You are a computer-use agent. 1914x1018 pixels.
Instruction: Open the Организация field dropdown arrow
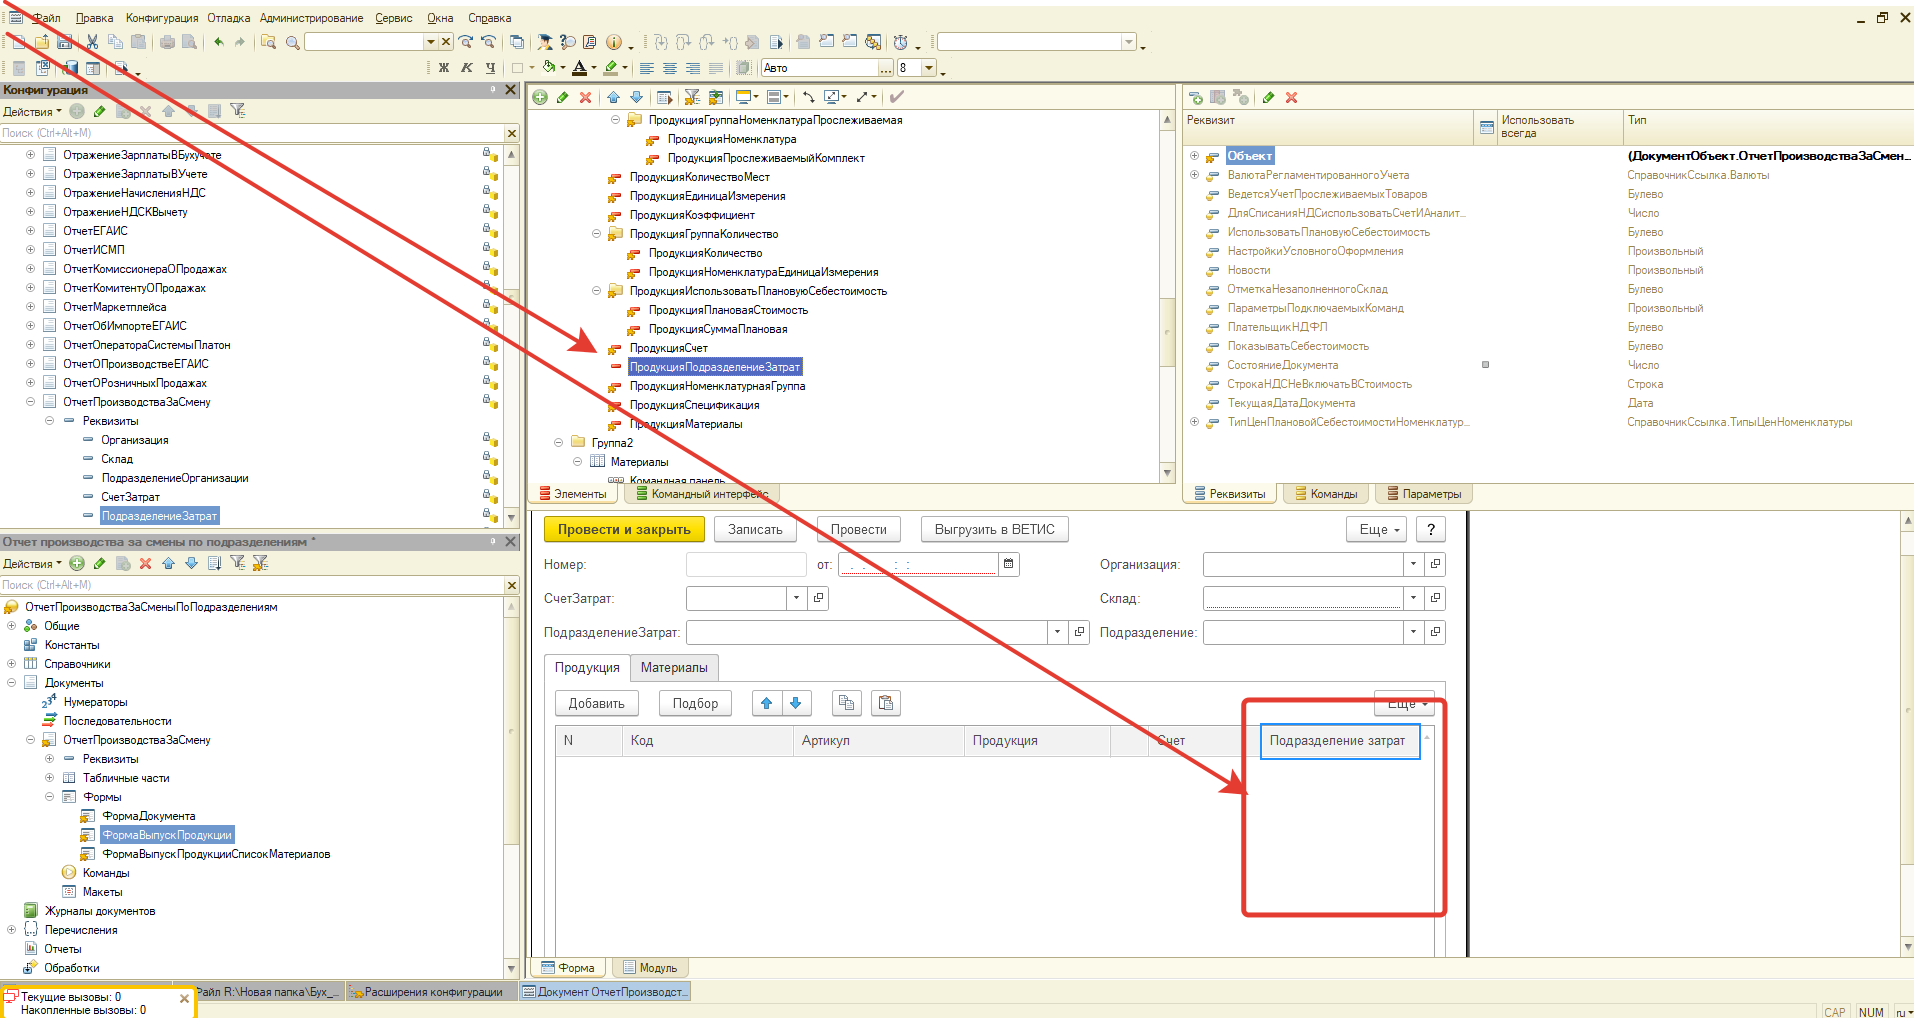1413,564
